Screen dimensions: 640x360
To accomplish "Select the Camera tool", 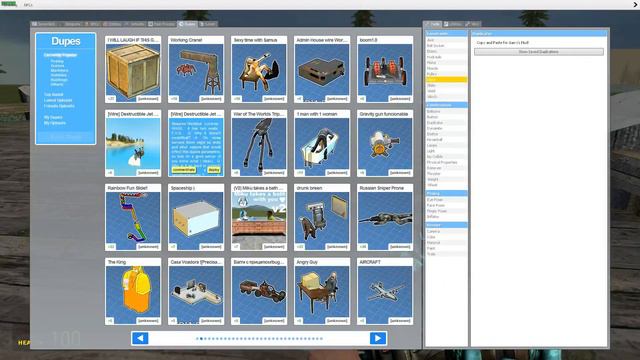I will pyautogui.click(x=446, y=231).
